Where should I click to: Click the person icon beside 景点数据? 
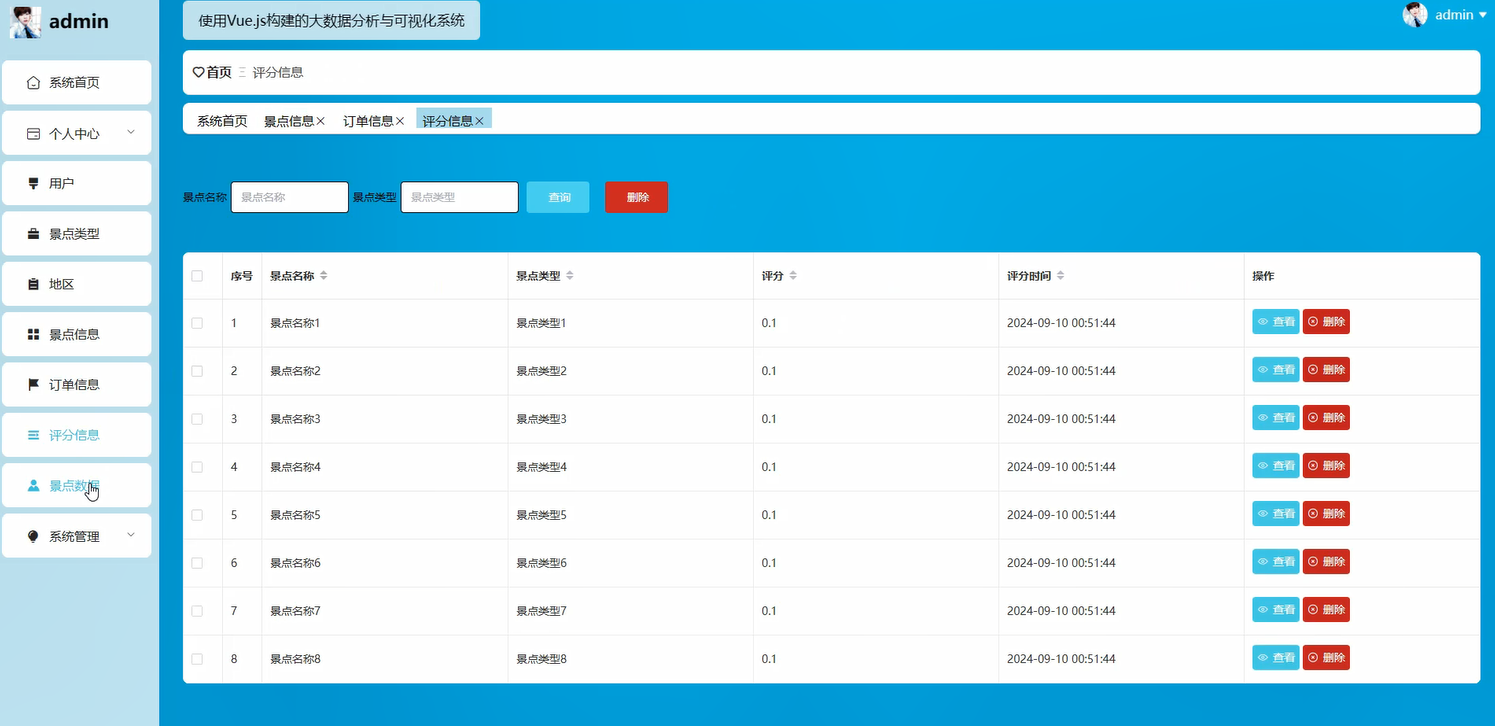point(33,486)
